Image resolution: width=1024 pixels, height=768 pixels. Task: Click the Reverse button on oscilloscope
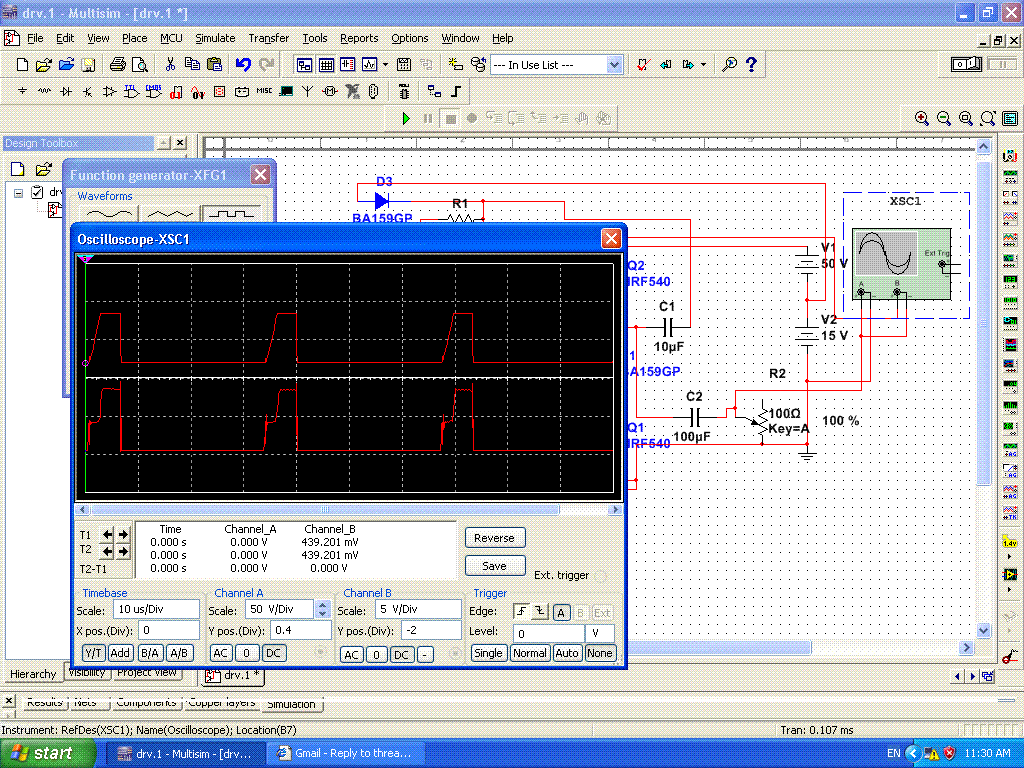pos(494,538)
